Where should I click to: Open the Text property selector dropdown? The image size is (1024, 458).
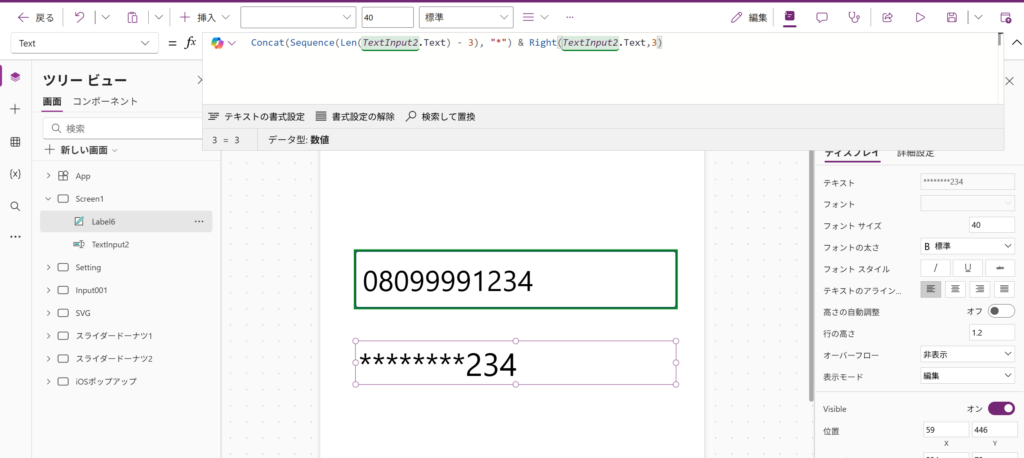(x=84, y=43)
